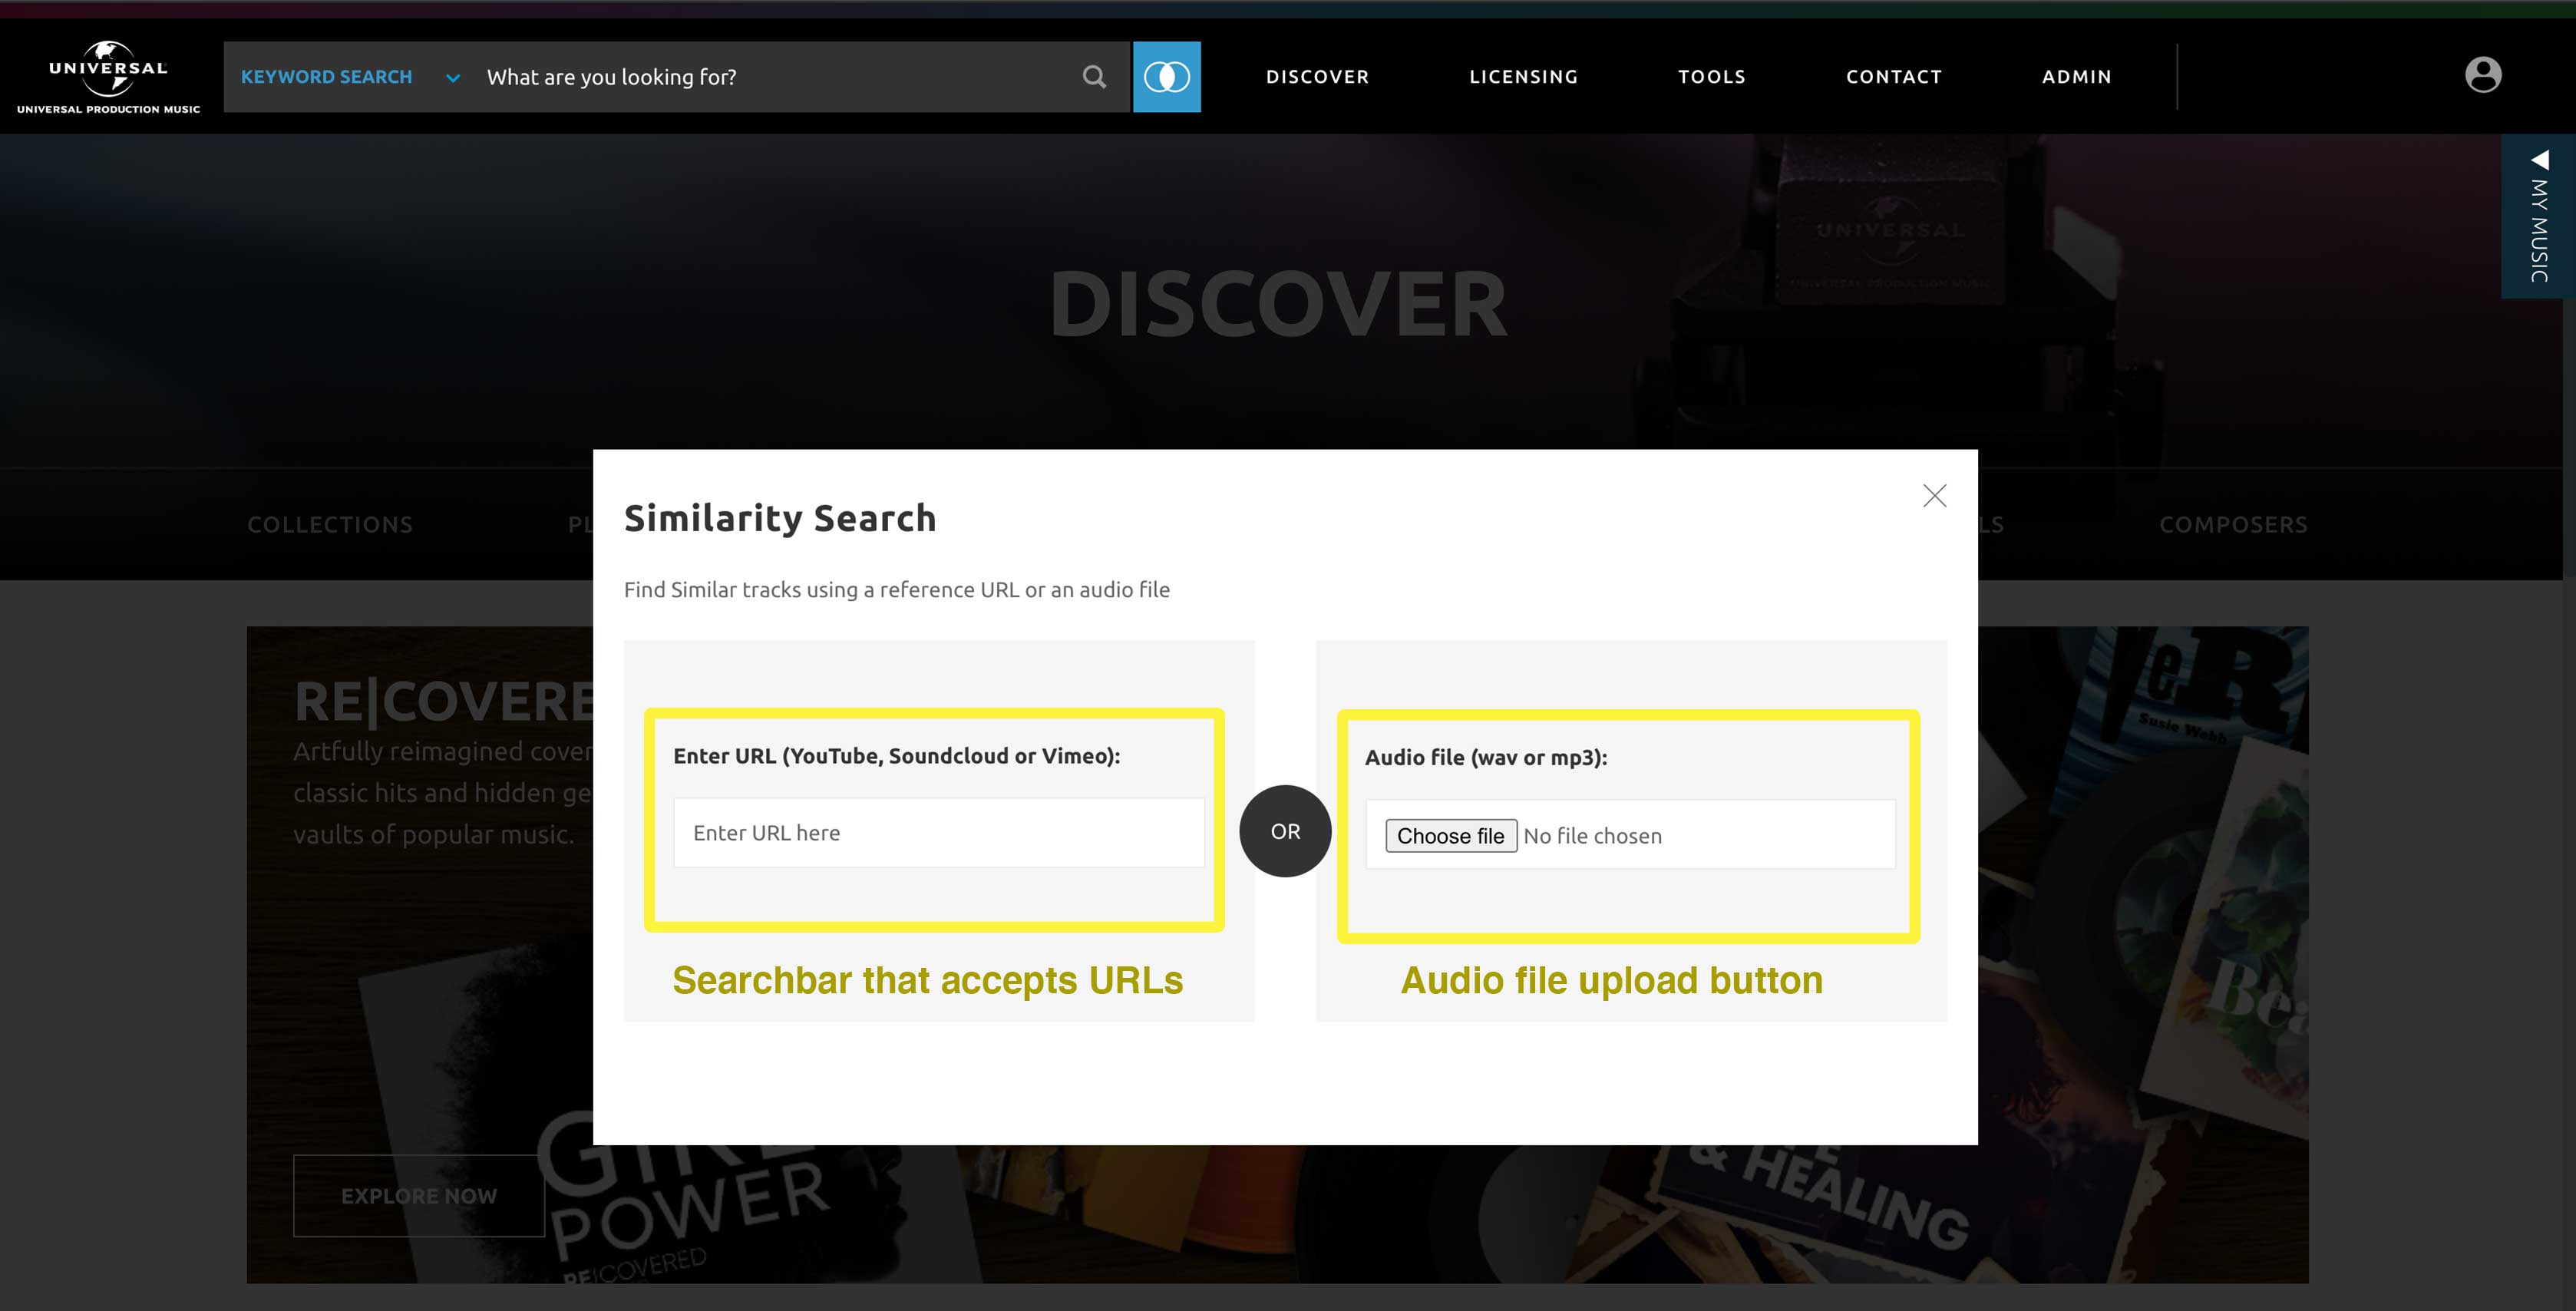Viewport: 2576px width, 1311px height.
Task: Focus the Enter URL here field
Action: pos(938,833)
